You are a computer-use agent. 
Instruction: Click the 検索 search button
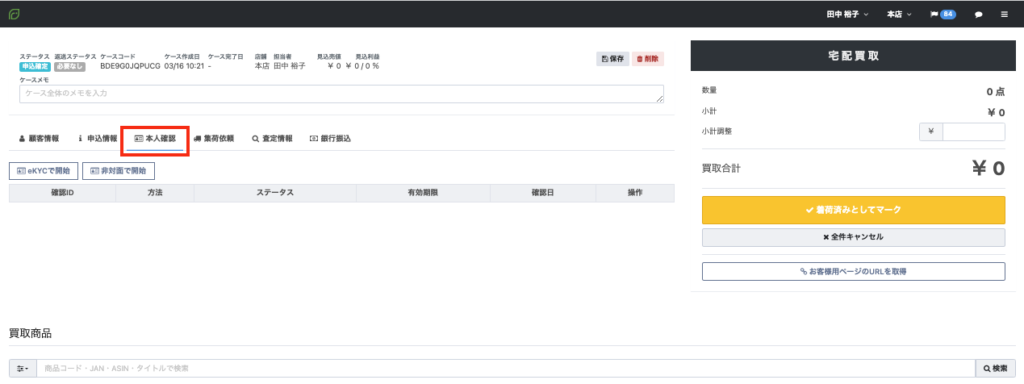[x=995, y=368]
